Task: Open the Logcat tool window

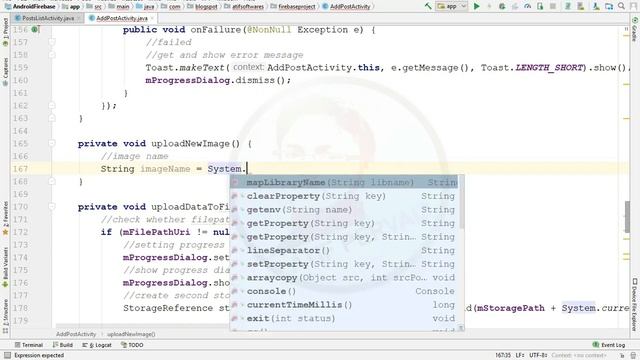Action: 97,345
